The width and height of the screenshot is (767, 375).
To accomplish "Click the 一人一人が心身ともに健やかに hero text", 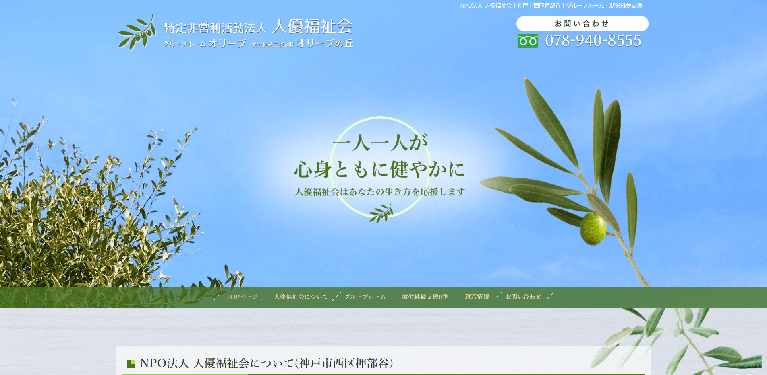I will tap(379, 157).
